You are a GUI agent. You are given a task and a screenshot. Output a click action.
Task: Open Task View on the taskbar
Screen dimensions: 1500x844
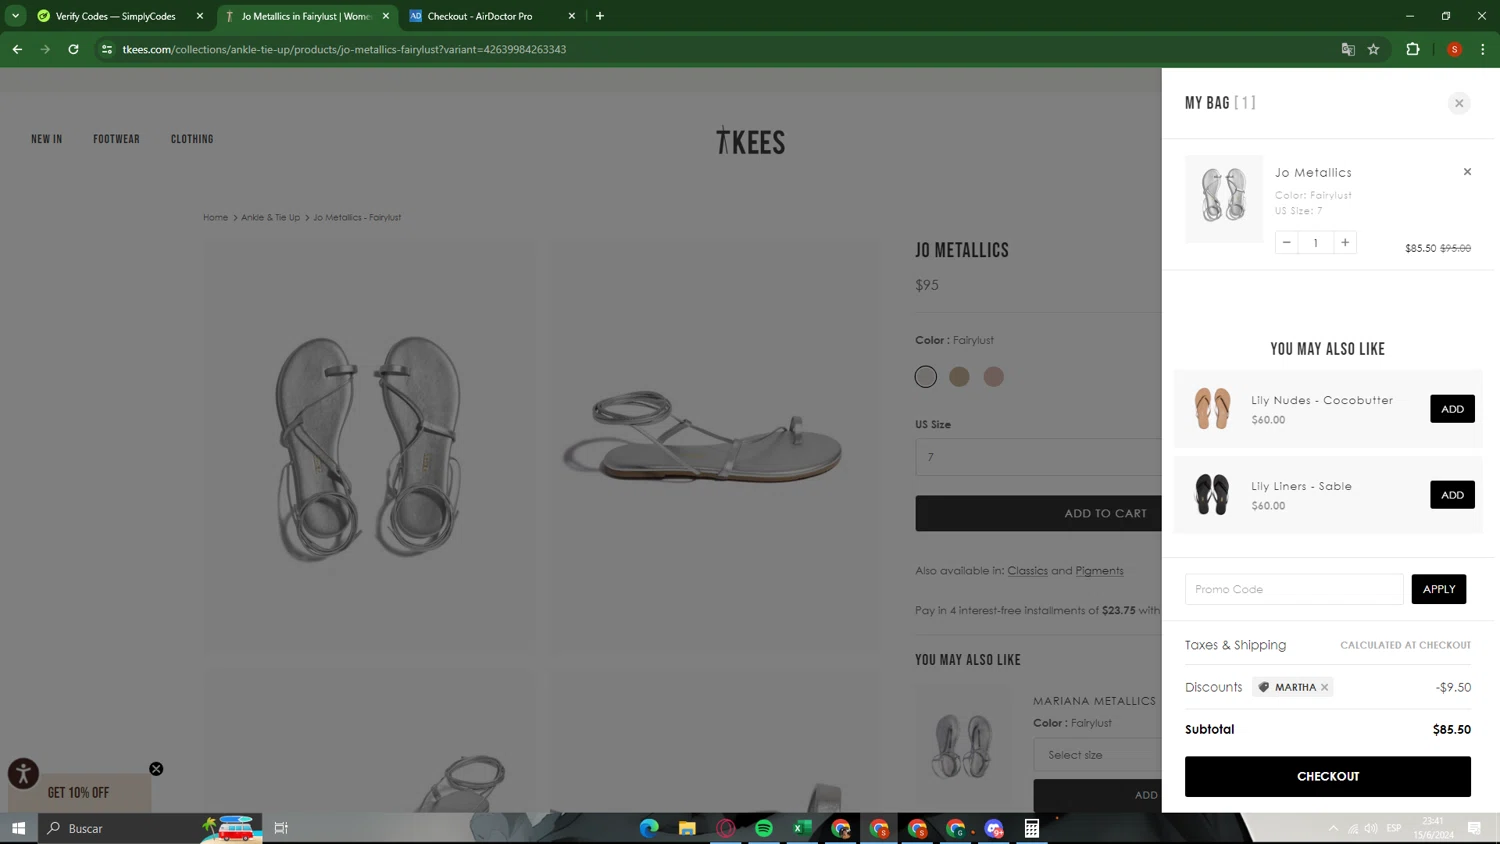pos(281,828)
